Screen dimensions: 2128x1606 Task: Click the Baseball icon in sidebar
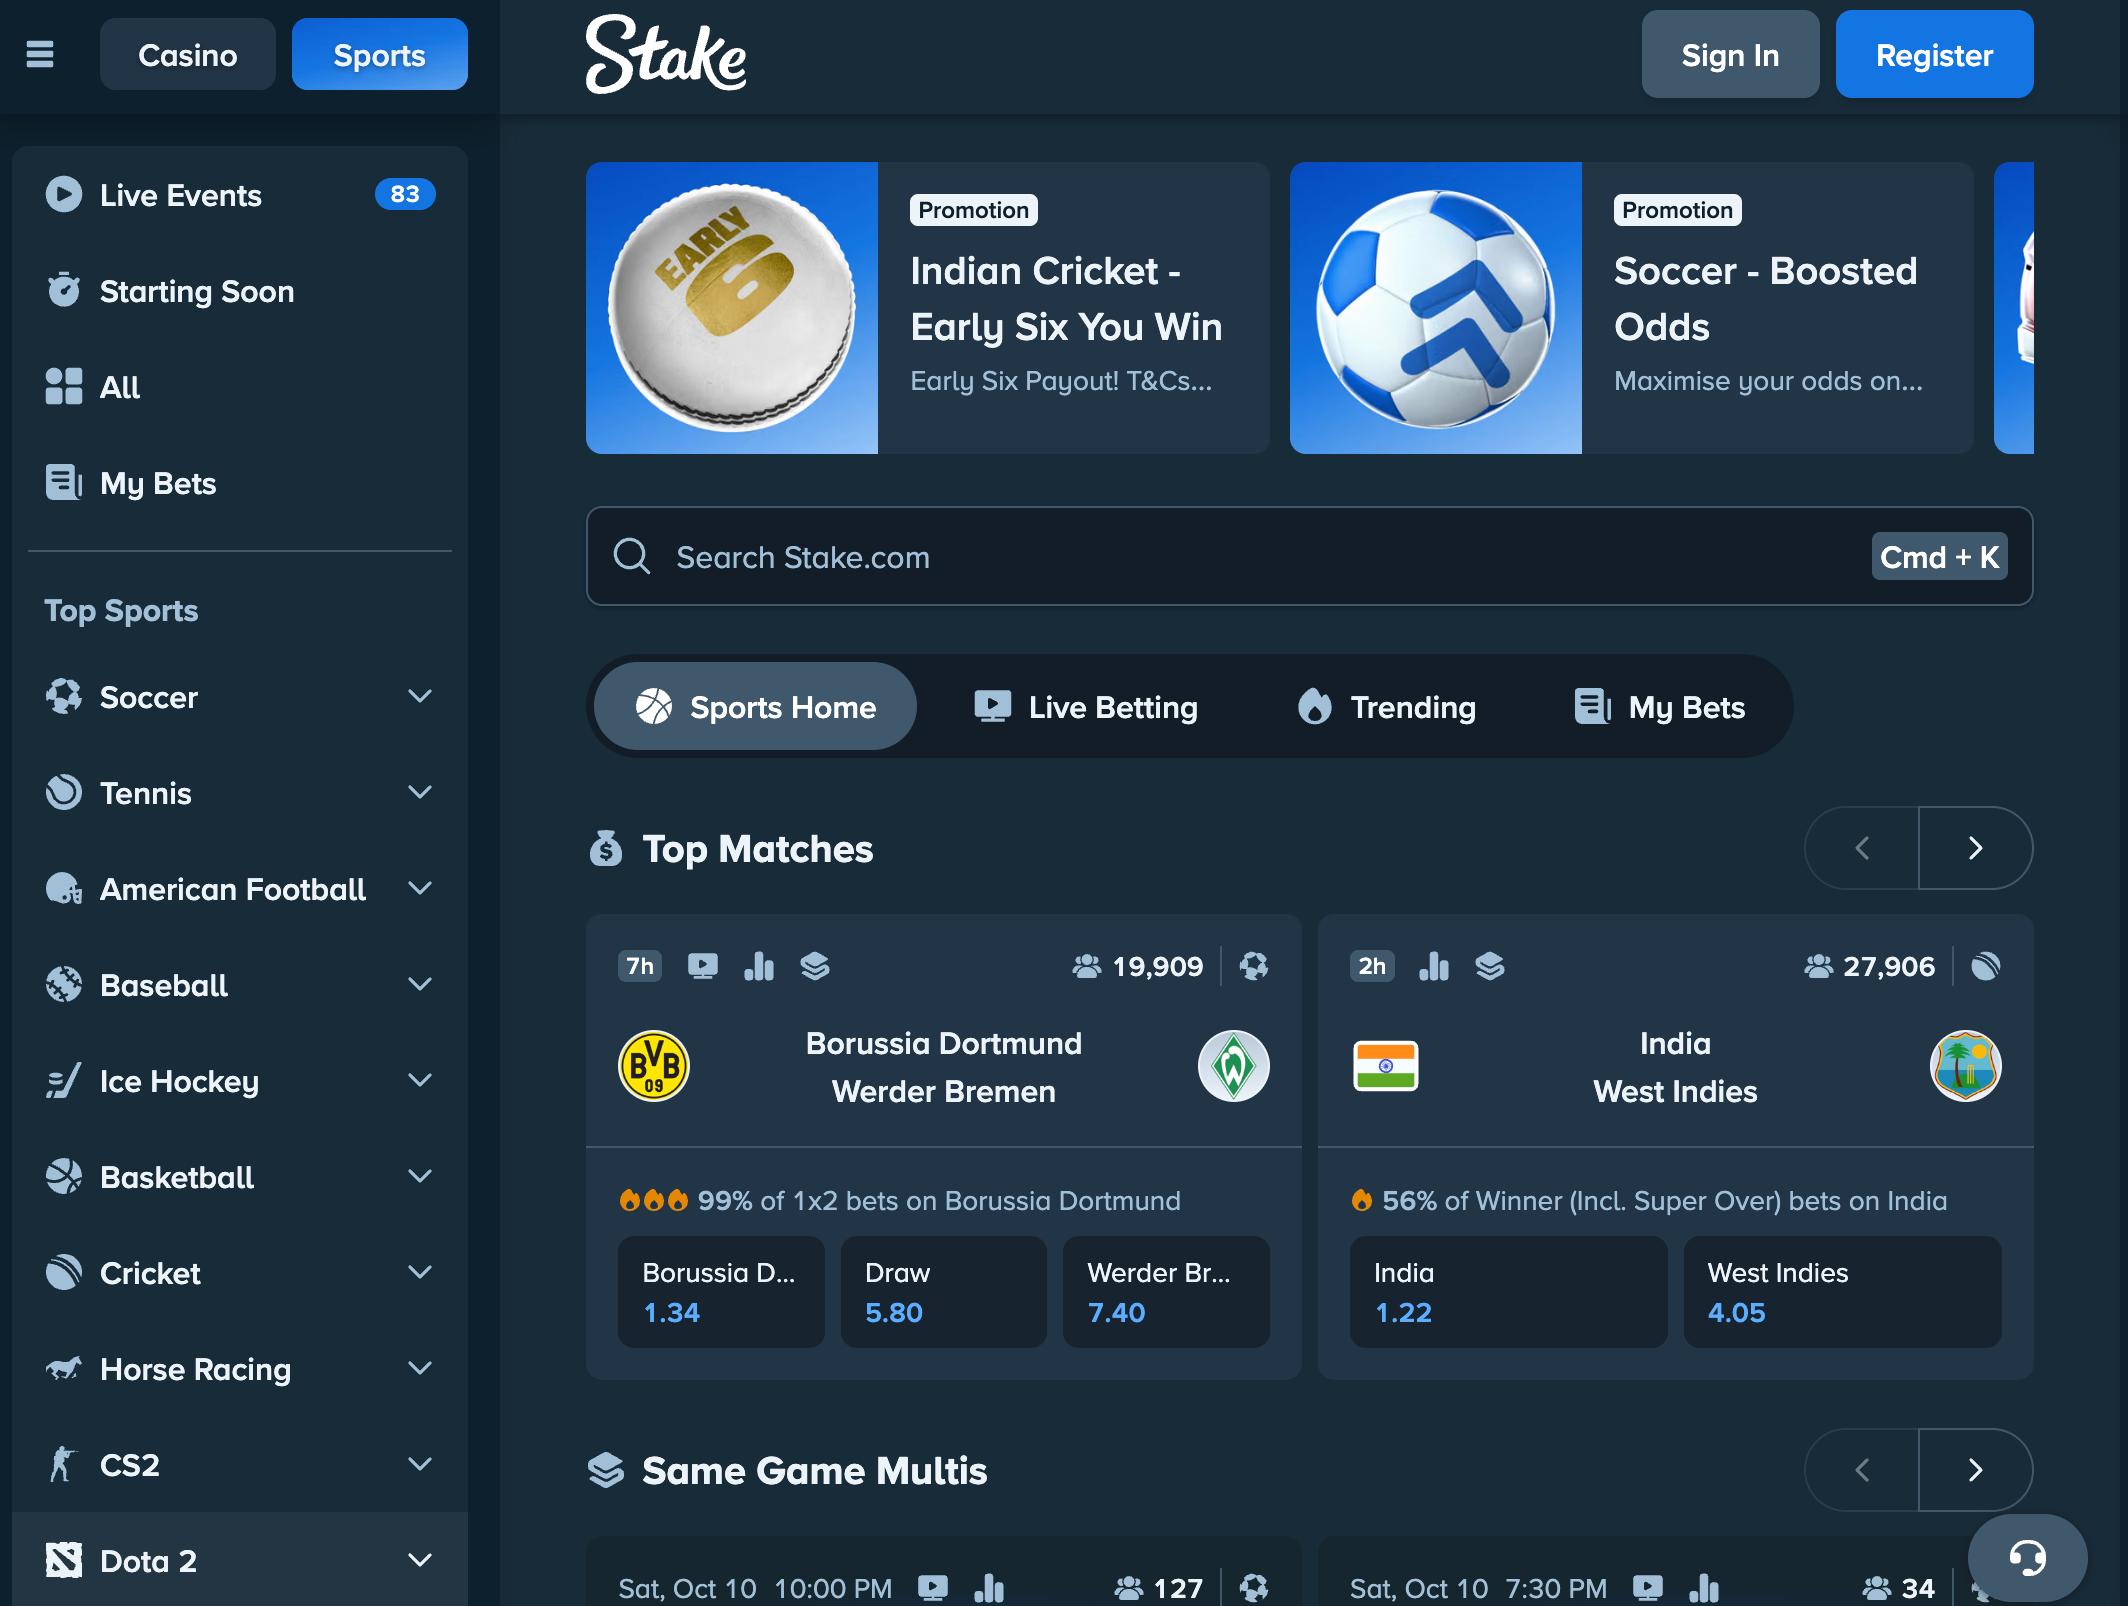pyautogui.click(x=64, y=984)
